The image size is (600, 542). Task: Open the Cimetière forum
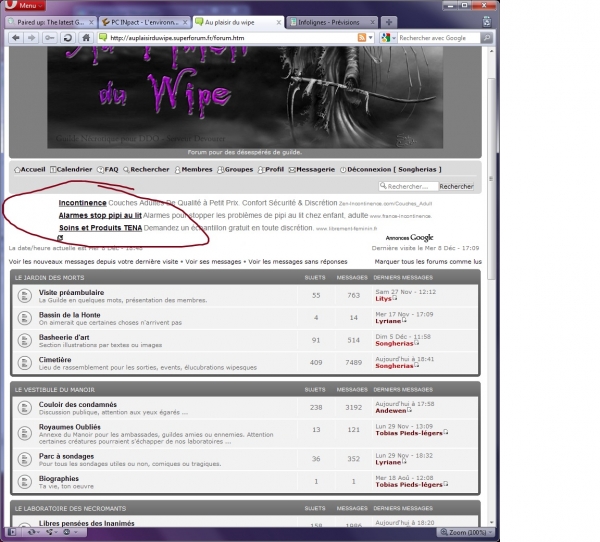[55, 360]
